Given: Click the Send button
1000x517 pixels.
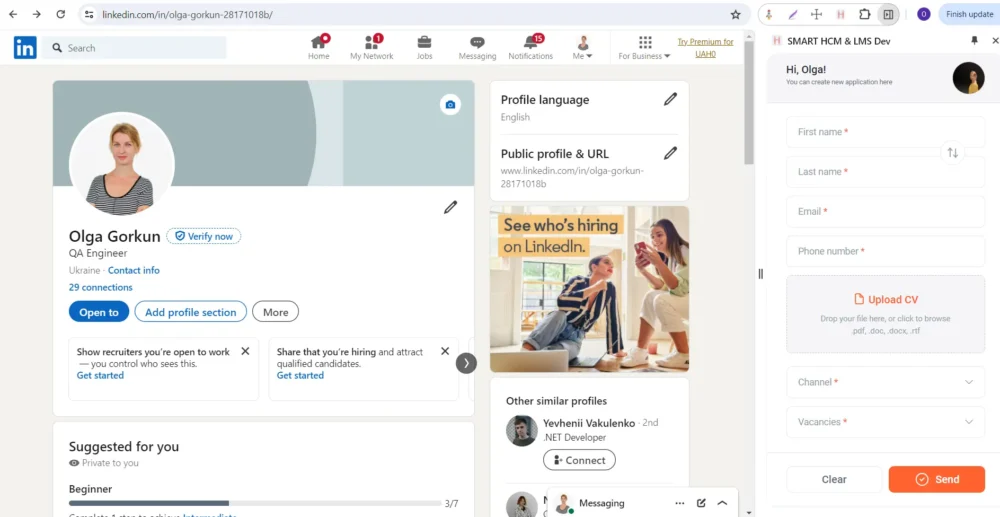Looking at the screenshot, I should pos(936,479).
